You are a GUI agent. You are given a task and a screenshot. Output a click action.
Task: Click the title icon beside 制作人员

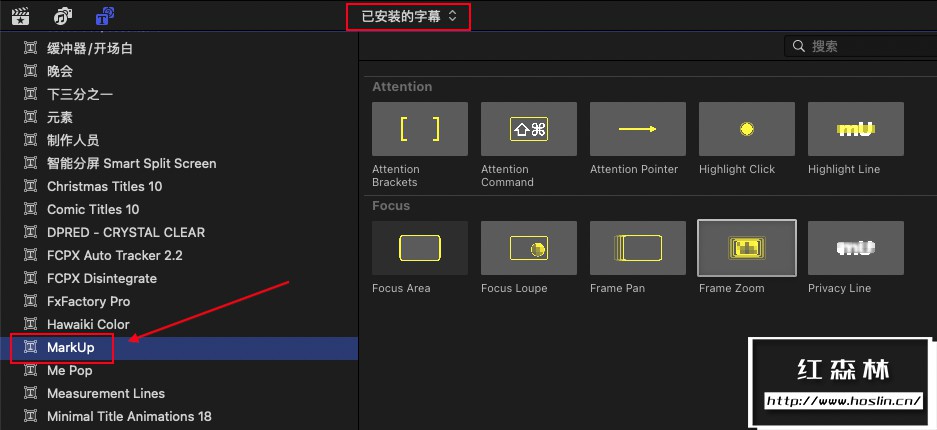[30, 140]
